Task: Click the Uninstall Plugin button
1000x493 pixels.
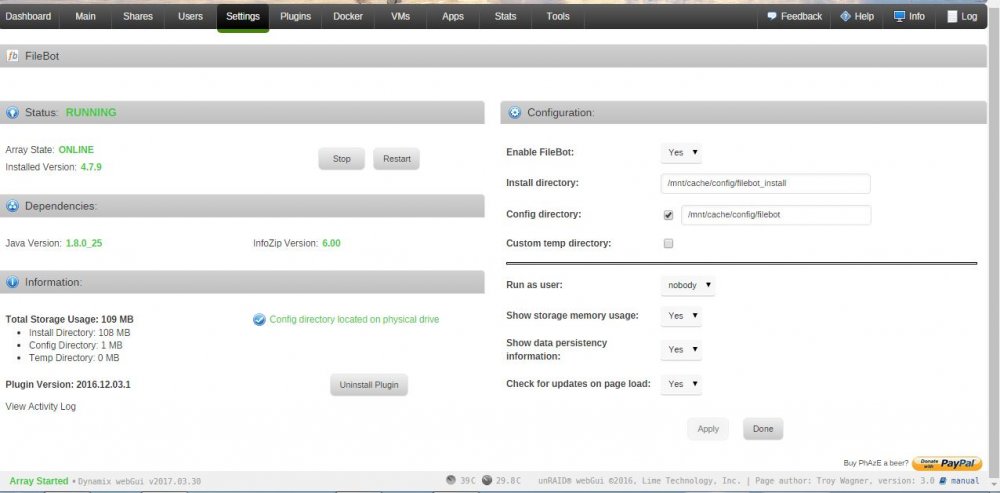Action: (x=369, y=385)
